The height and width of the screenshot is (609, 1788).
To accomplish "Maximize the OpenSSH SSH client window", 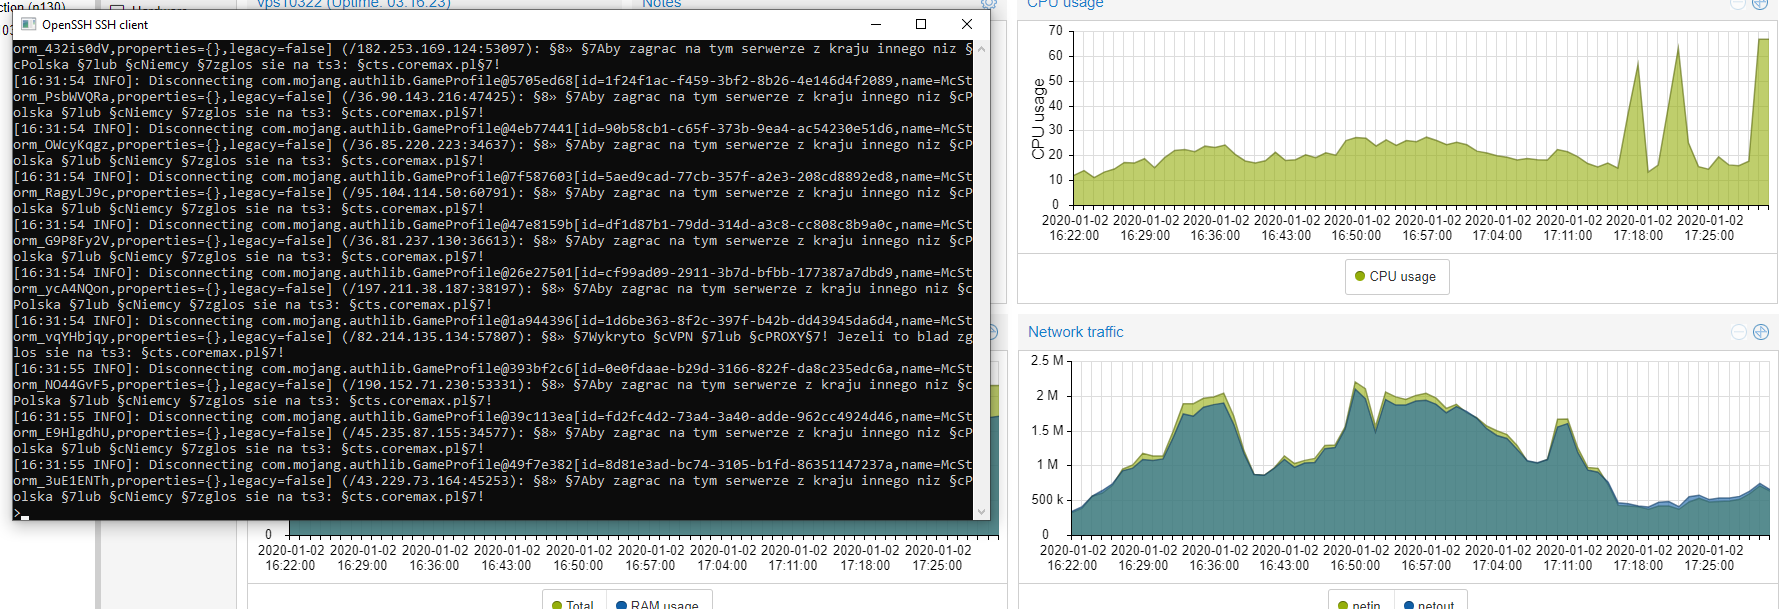I will (921, 24).
